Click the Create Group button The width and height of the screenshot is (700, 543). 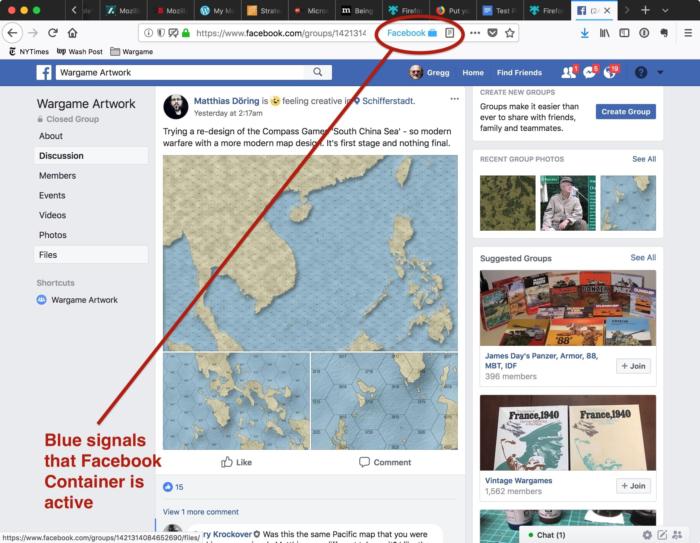pyautogui.click(x=625, y=112)
